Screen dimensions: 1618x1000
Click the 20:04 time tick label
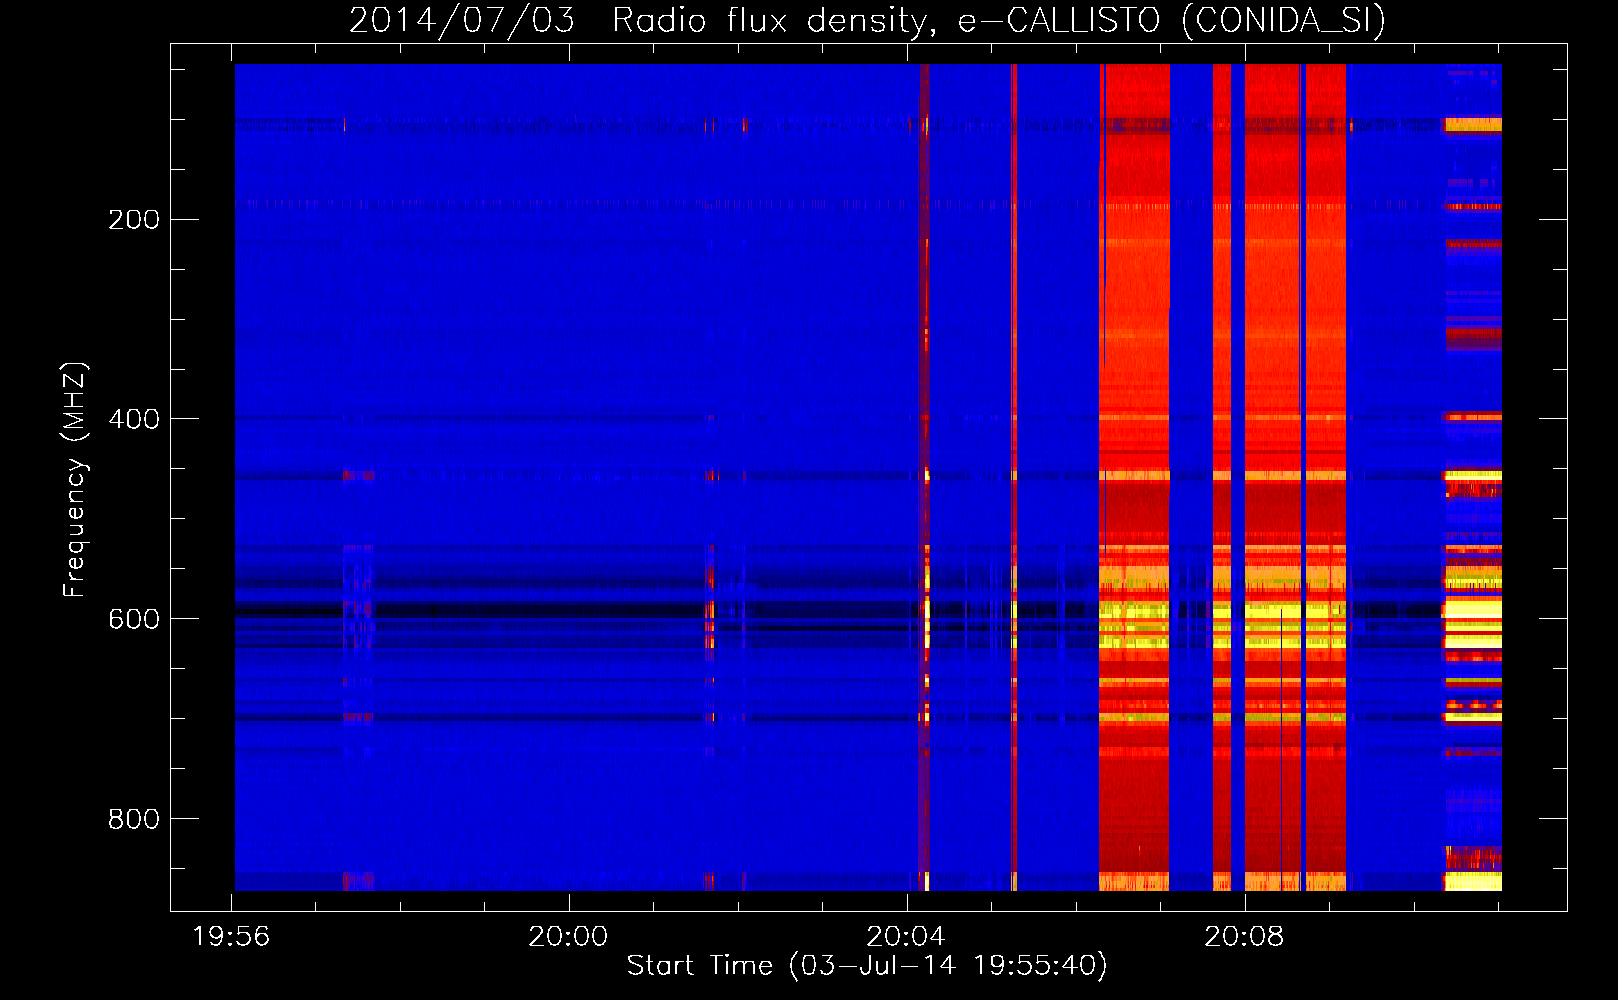coord(906,937)
